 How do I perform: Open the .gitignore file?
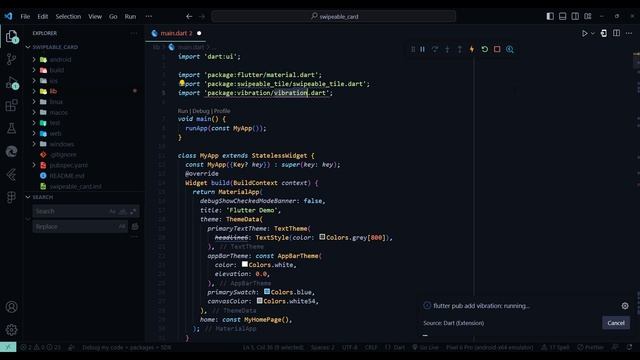click(x=63, y=155)
